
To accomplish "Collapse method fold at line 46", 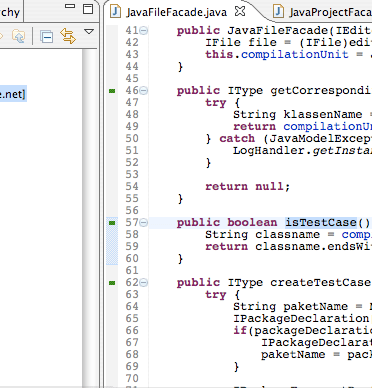I will click(143, 91).
